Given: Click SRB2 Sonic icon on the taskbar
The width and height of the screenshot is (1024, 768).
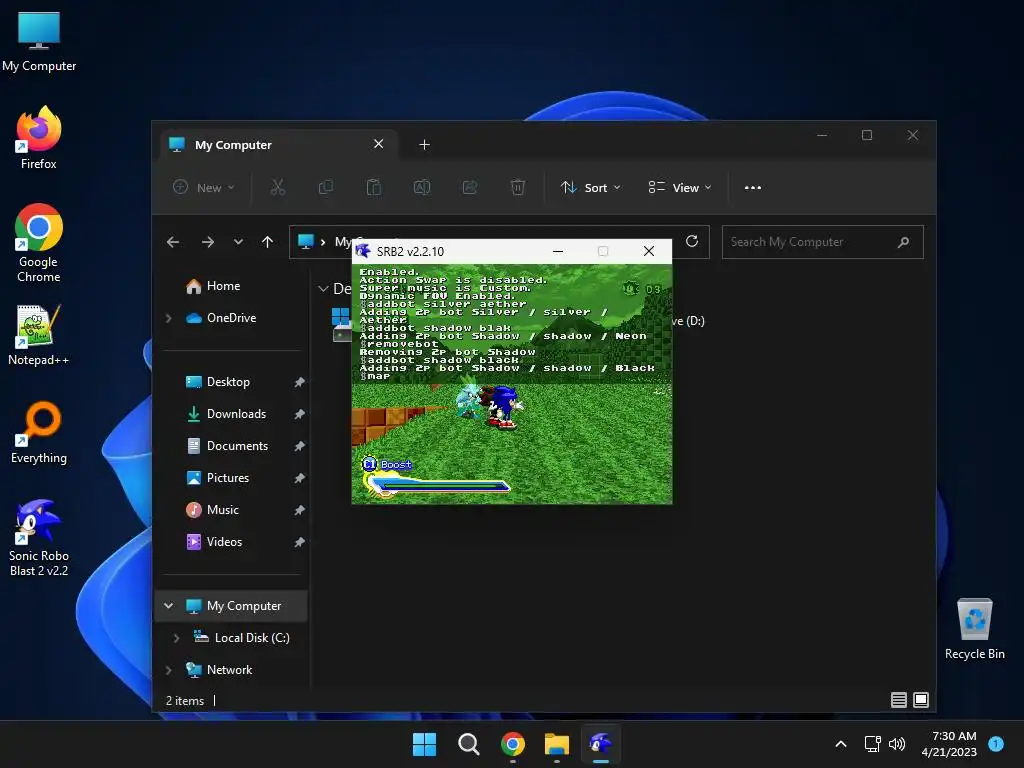Looking at the screenshot, I should pos(601,744).
